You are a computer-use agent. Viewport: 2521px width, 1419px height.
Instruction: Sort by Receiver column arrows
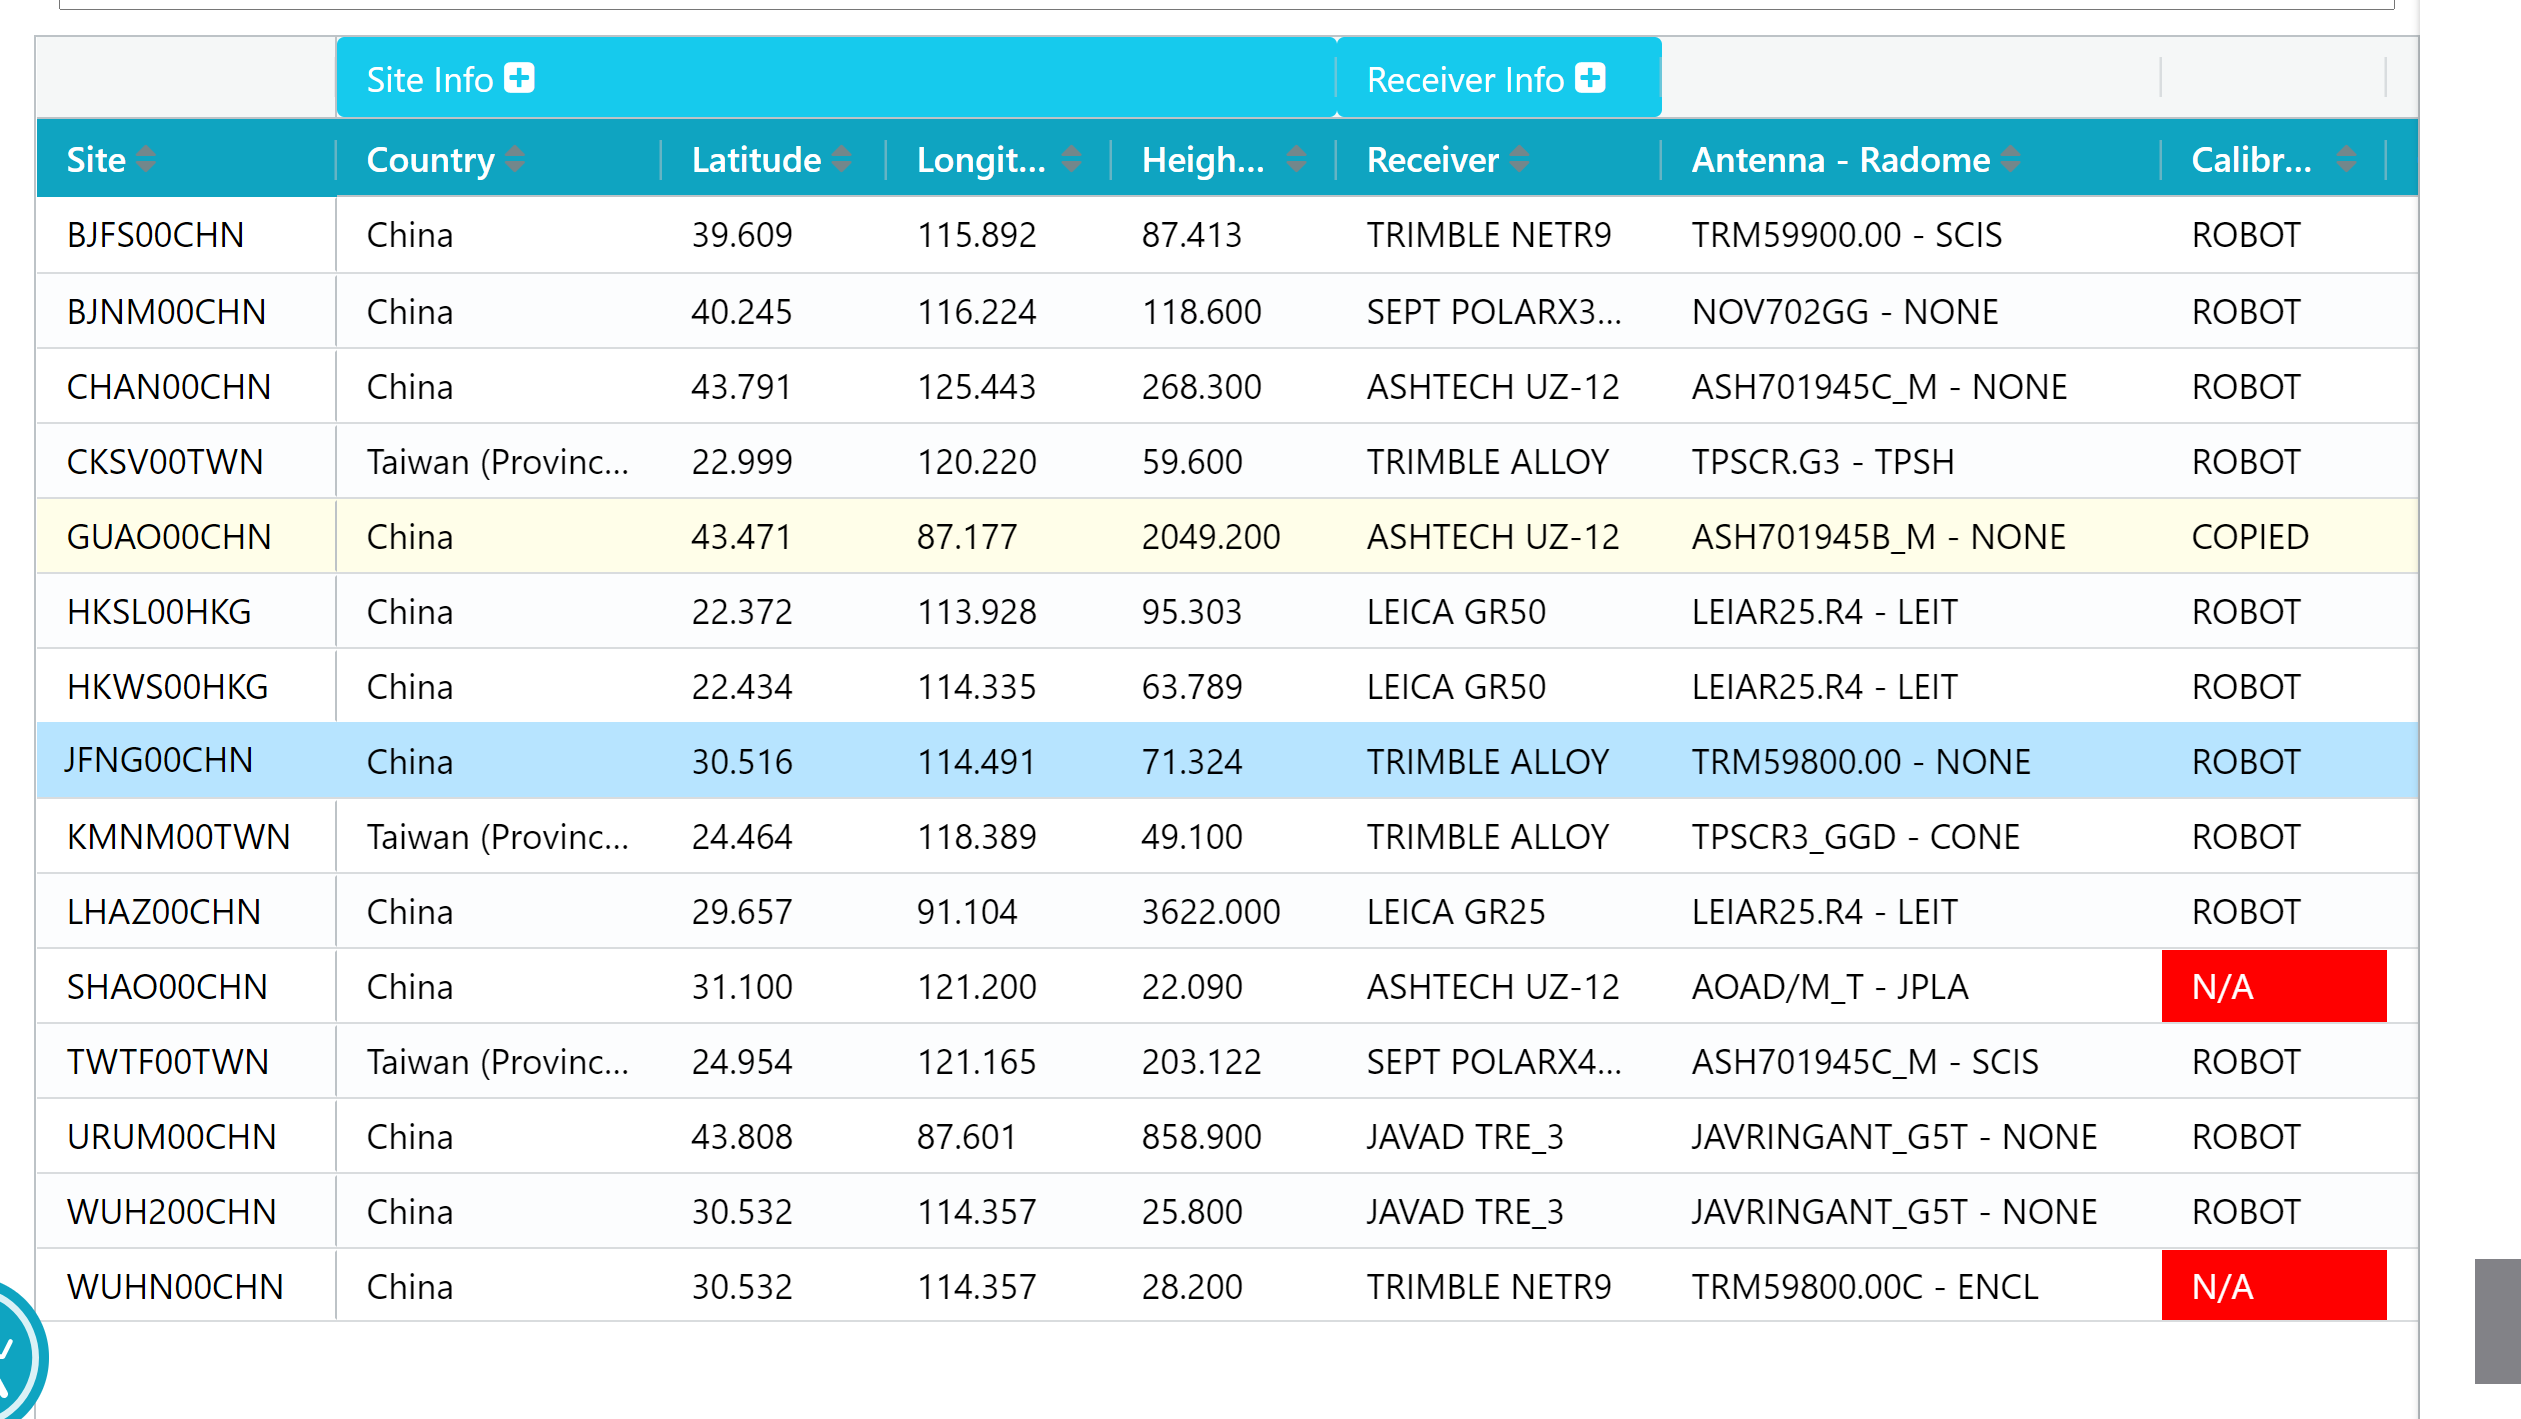[1519, 159]
